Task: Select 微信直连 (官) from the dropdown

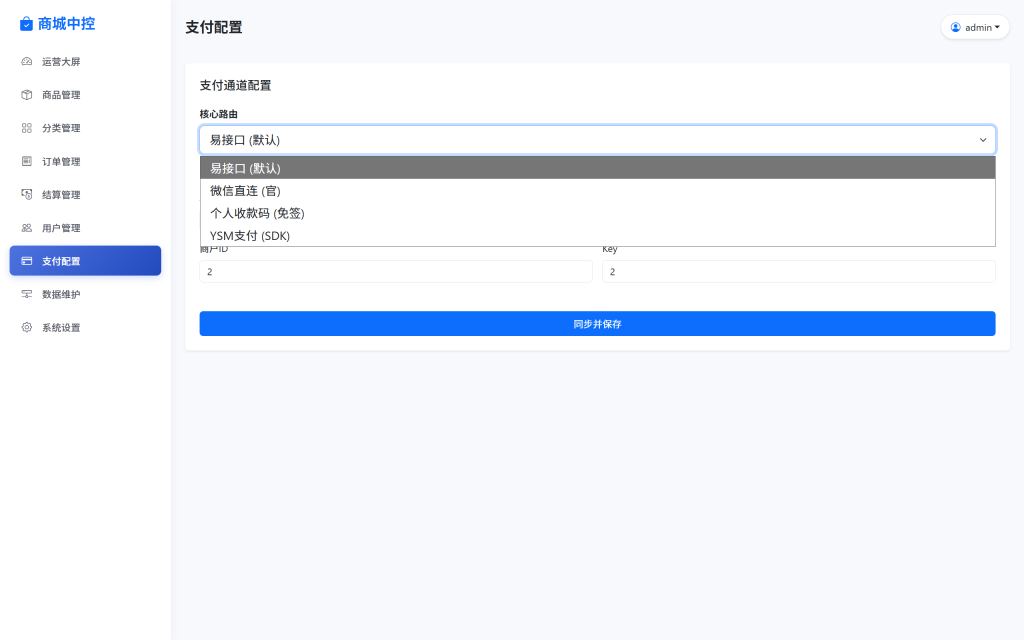Action: pos(246,190)
